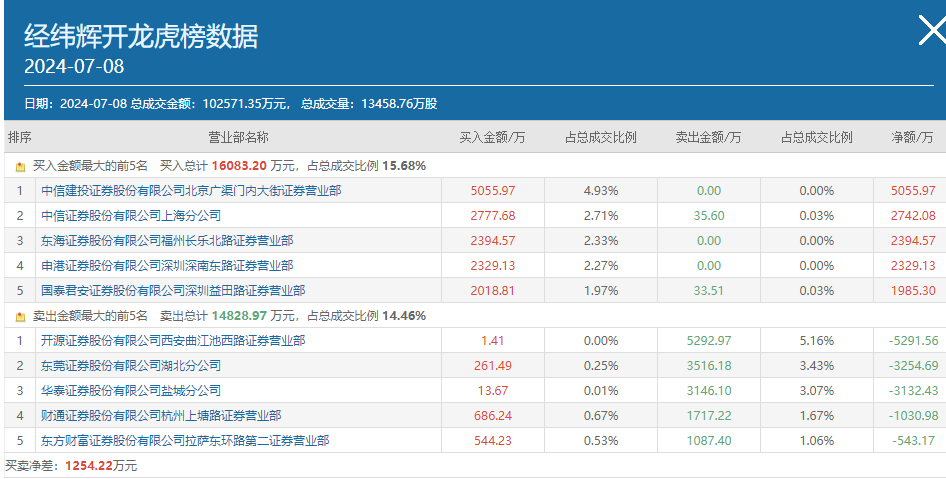
Task: Select net amount value -543.17
Action: click(x=913, y=441)
